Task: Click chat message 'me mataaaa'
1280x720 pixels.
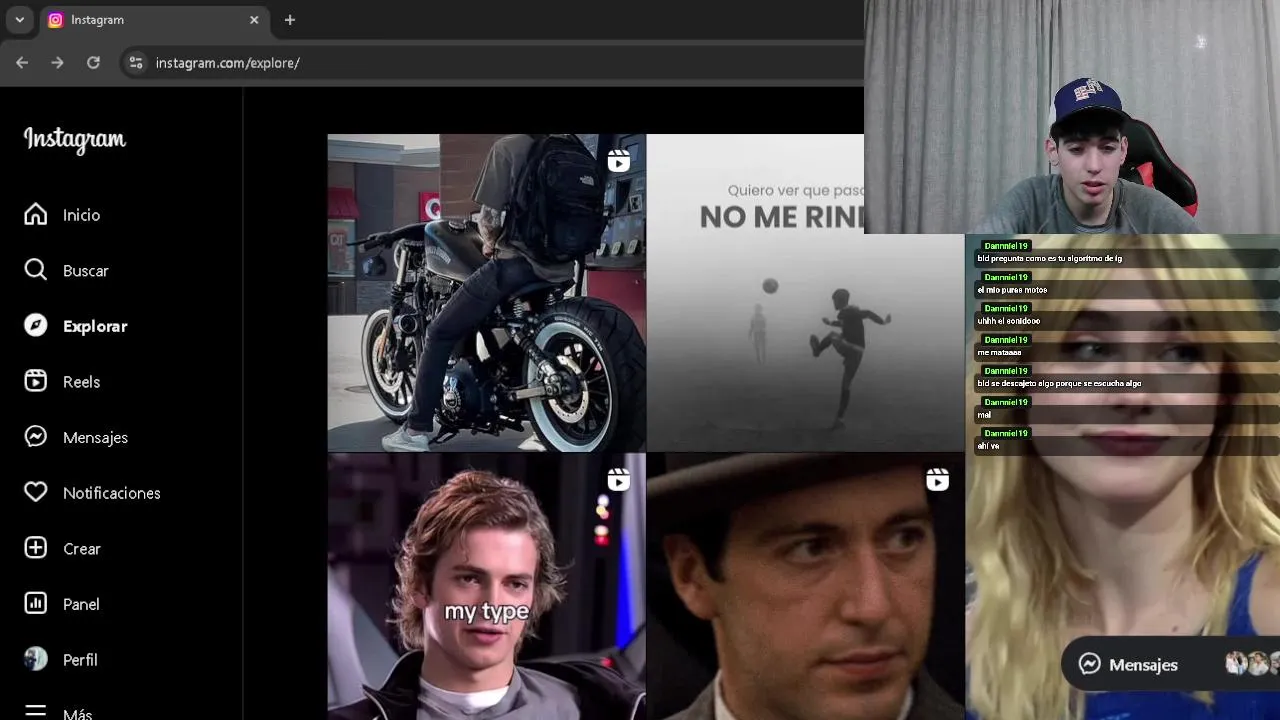Action: click(x=999, y=352)
